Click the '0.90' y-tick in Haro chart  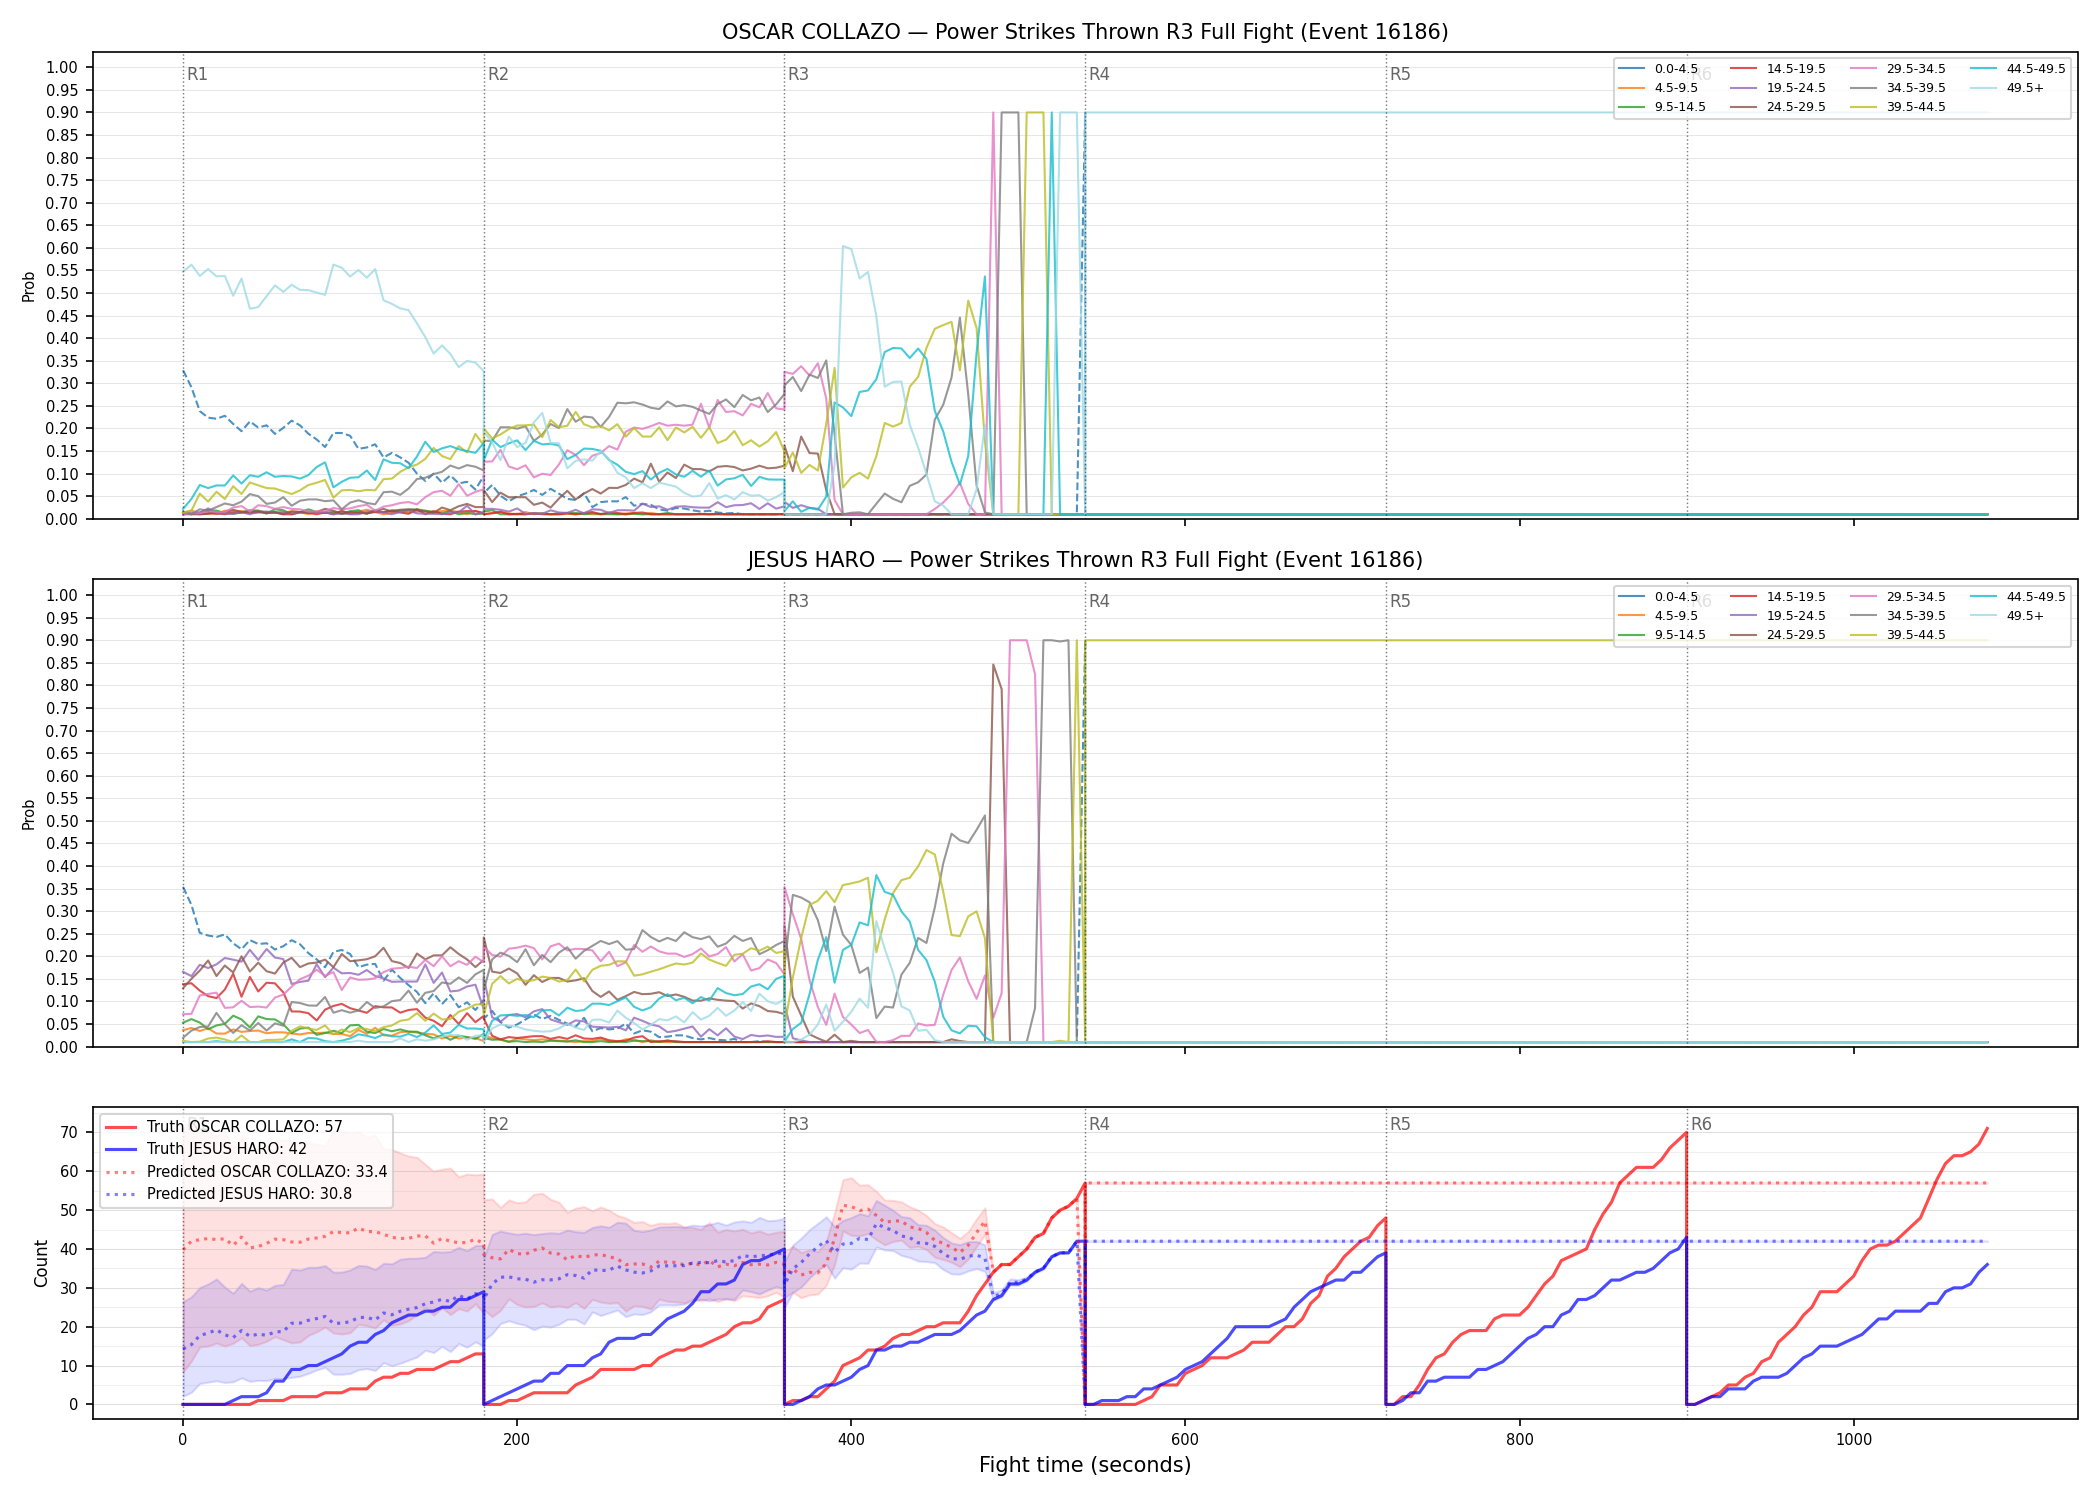tap(62, 640)
